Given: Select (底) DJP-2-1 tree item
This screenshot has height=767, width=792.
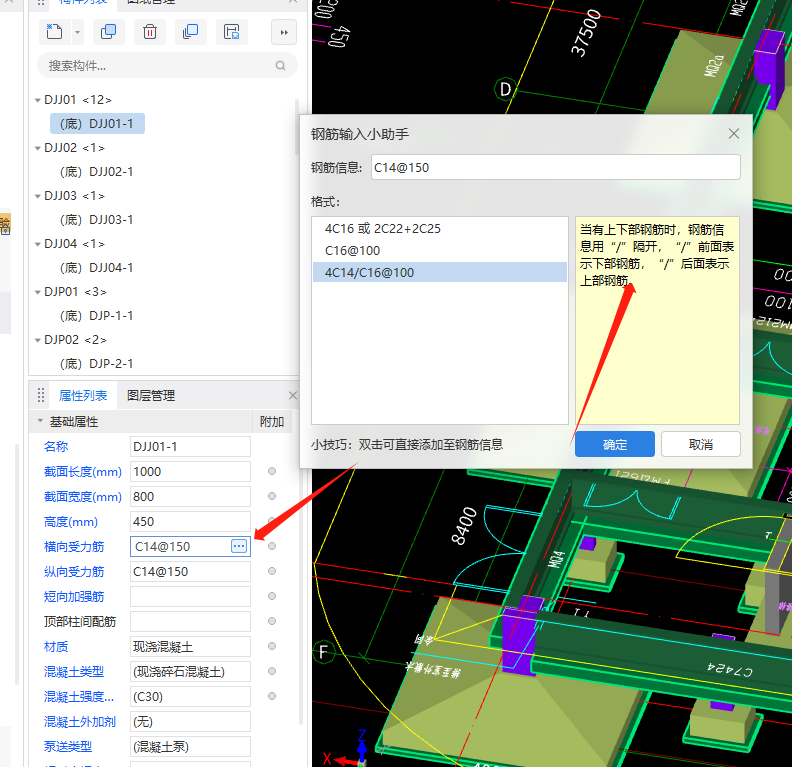Looking at the screenshot, I should pos(96,364).
